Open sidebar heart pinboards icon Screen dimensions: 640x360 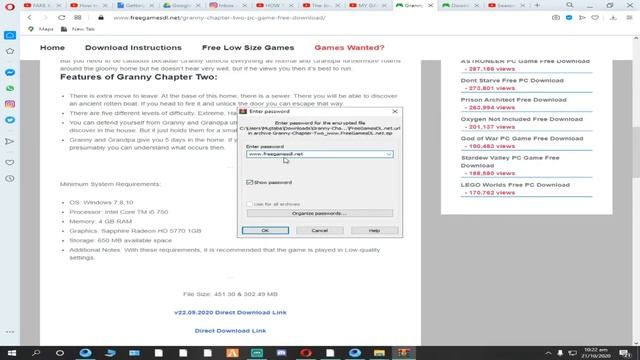[x=10, y=162]
